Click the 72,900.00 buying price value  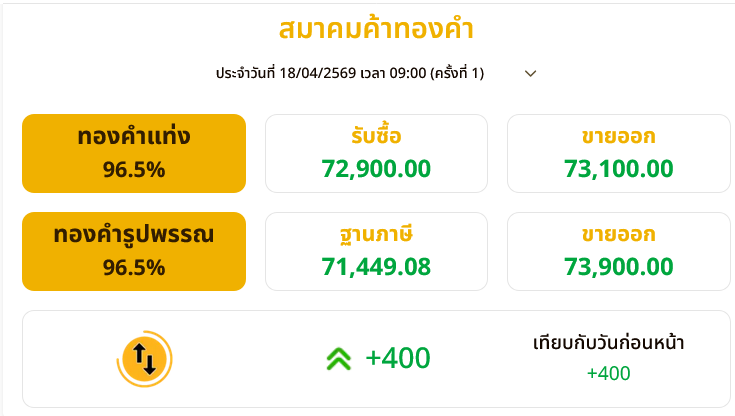coord(376,168)
